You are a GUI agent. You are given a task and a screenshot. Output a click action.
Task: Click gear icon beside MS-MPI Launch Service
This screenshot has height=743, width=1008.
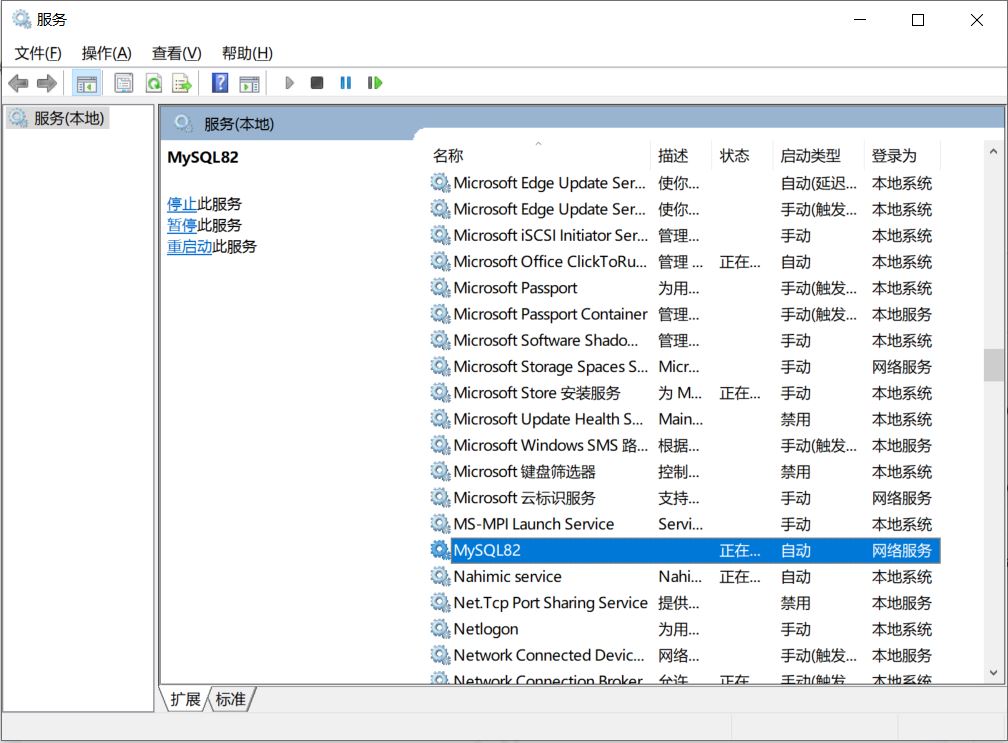(x=440, y=524)
